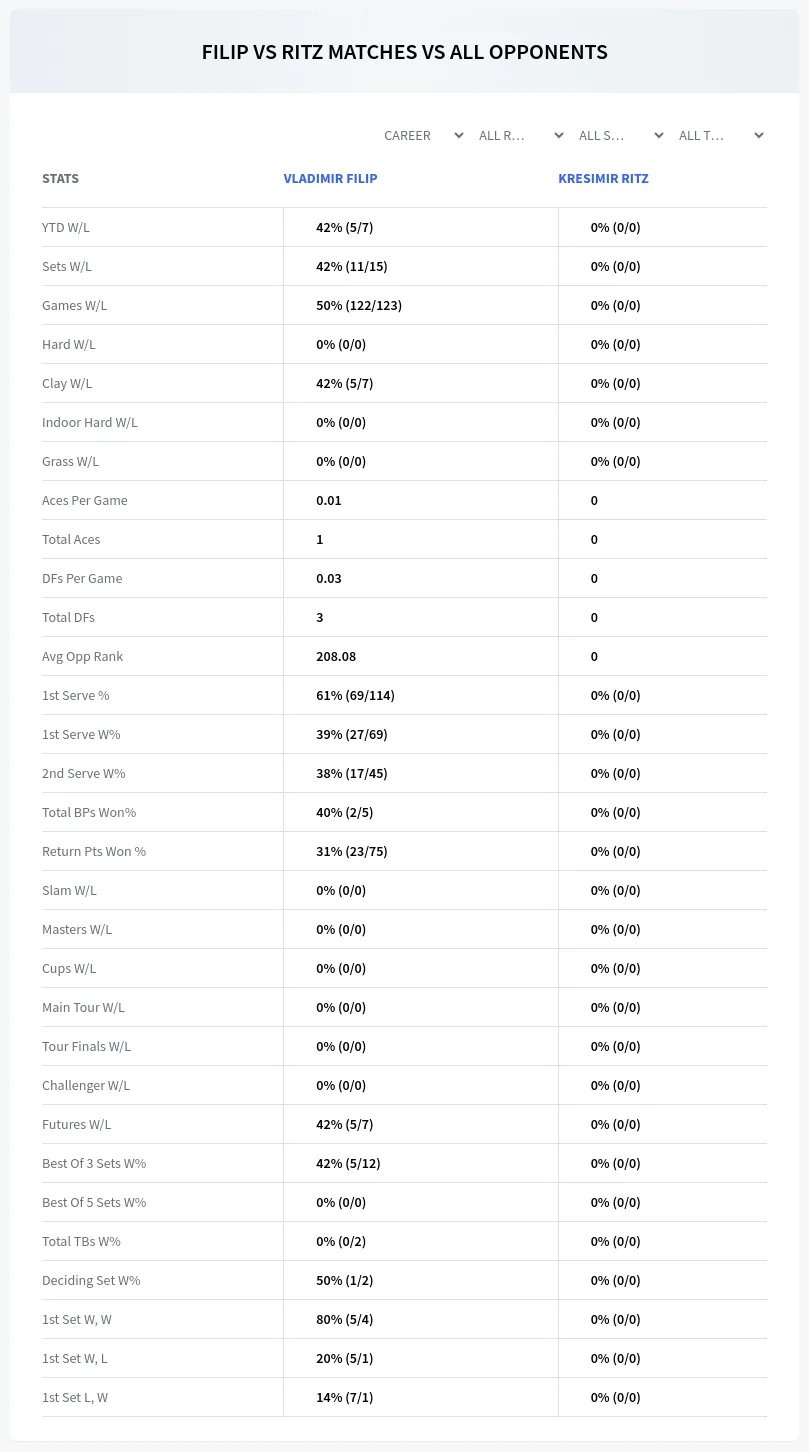
Task: Open the ALL S... surfaces dropdown
Action: pyautogui.click(x=619, y=135)
